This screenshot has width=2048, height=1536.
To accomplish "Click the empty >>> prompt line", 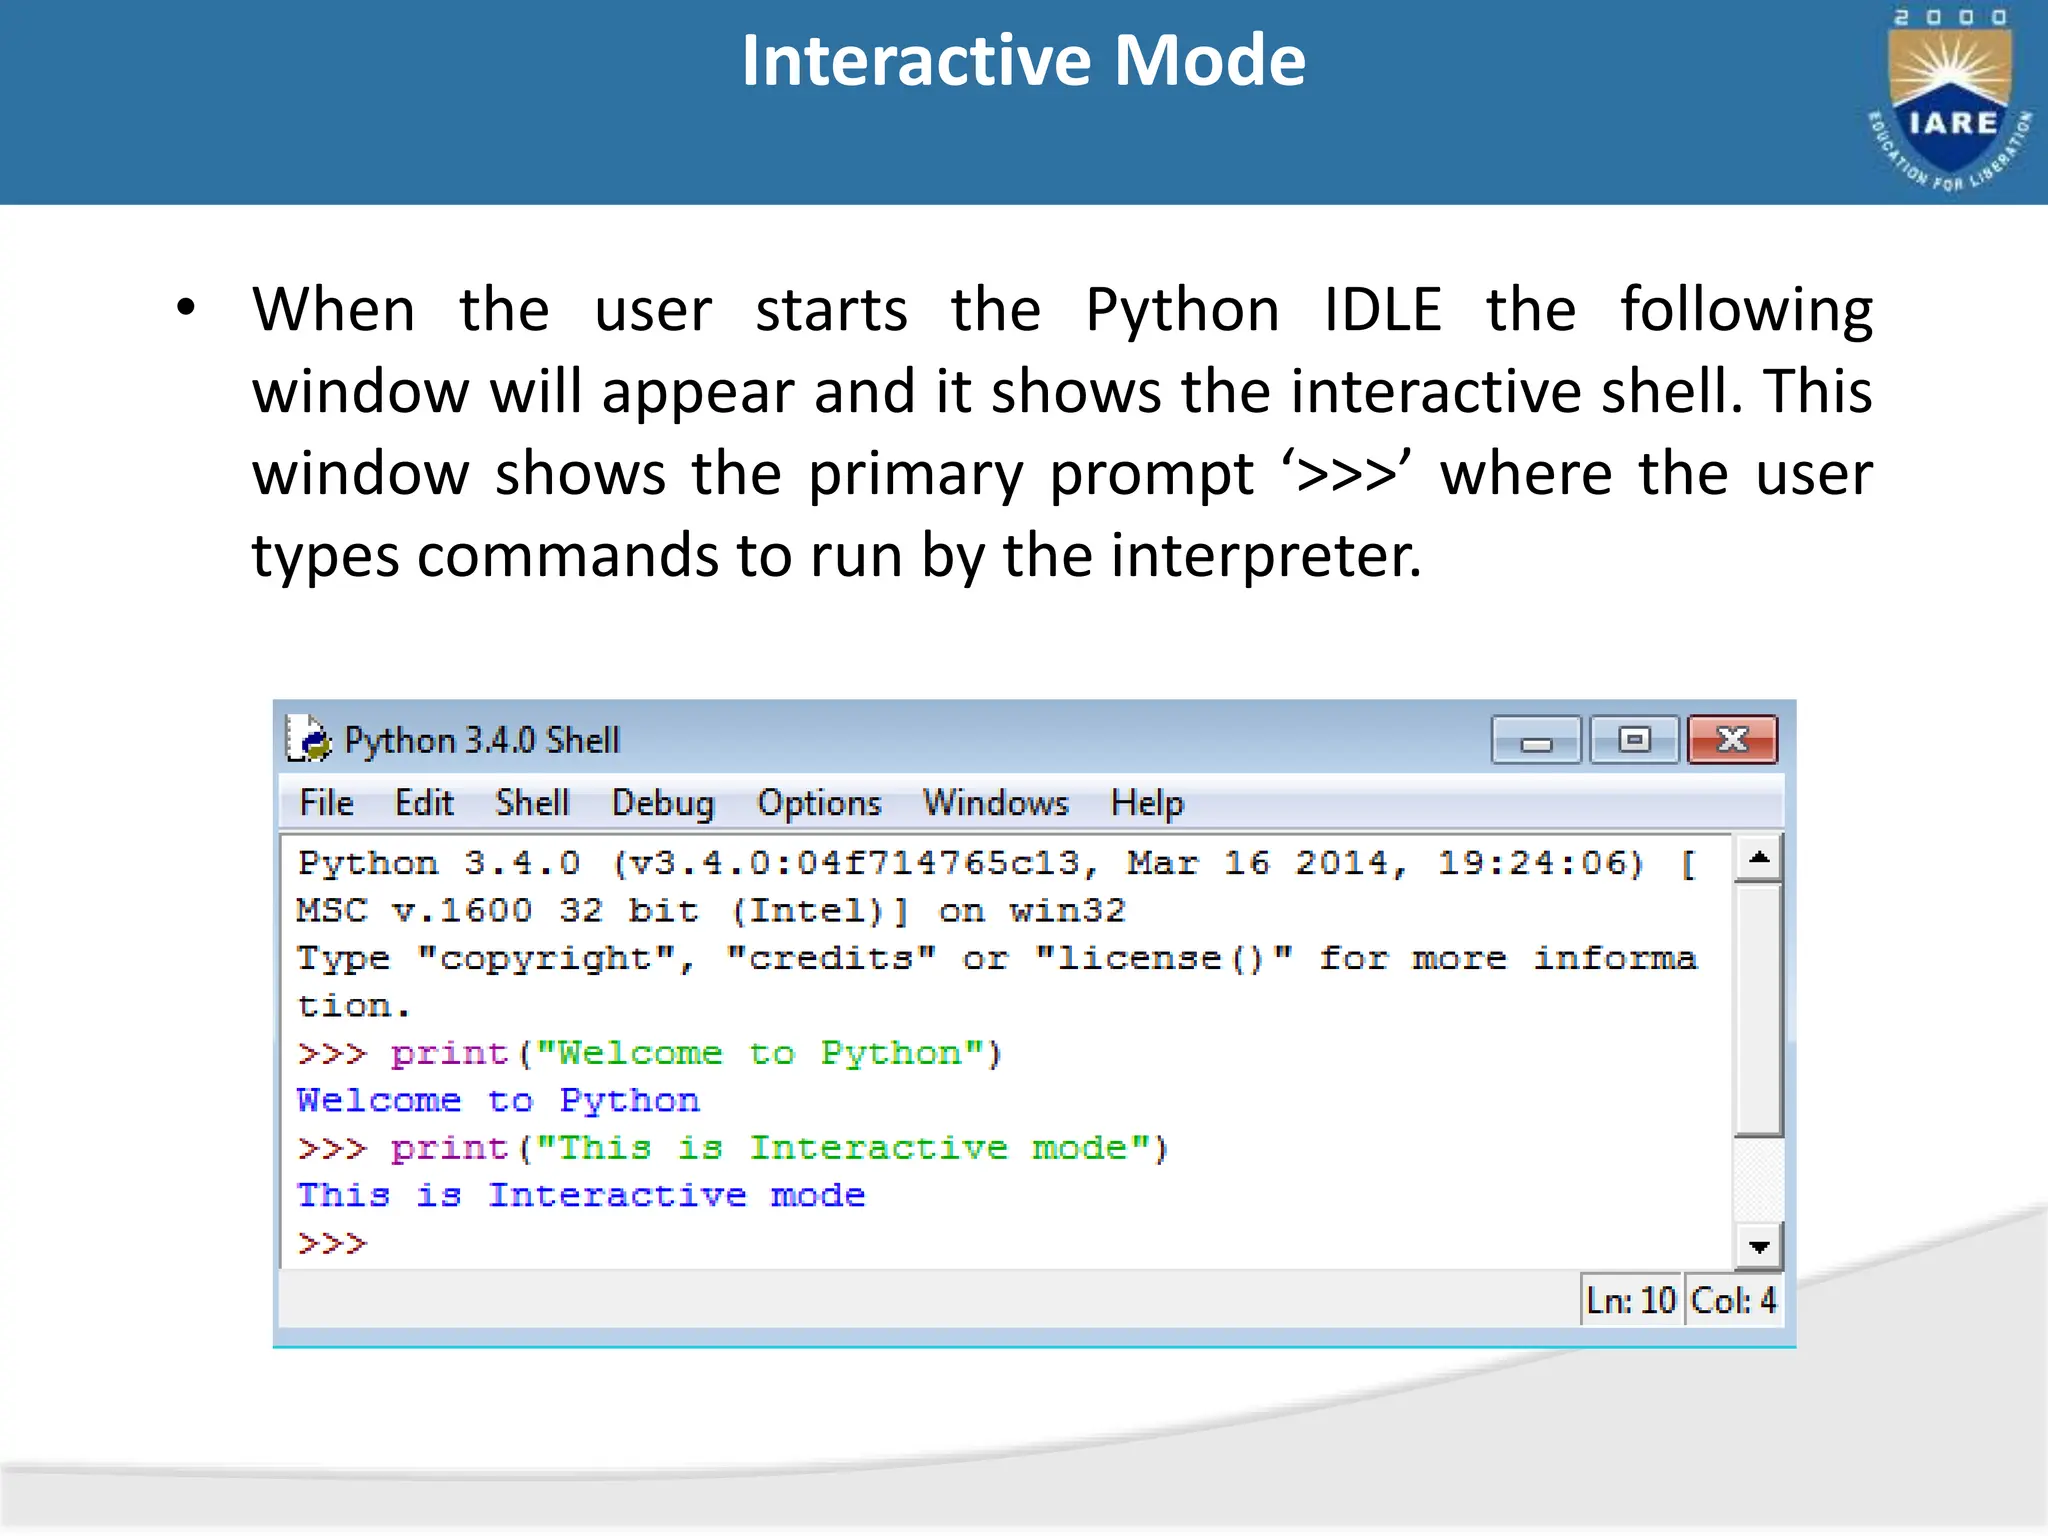I will 334,1244.
